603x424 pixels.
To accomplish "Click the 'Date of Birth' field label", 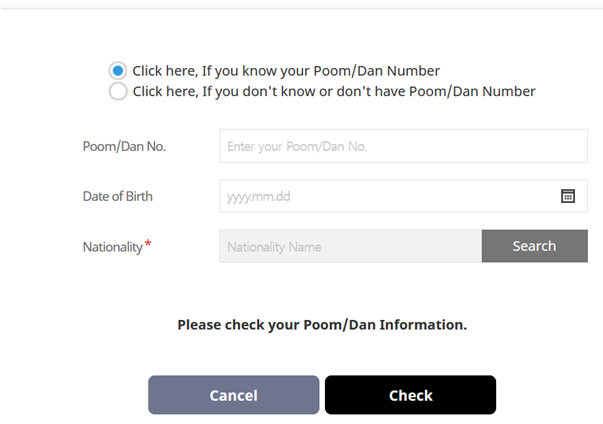I will tap(118, 196).
